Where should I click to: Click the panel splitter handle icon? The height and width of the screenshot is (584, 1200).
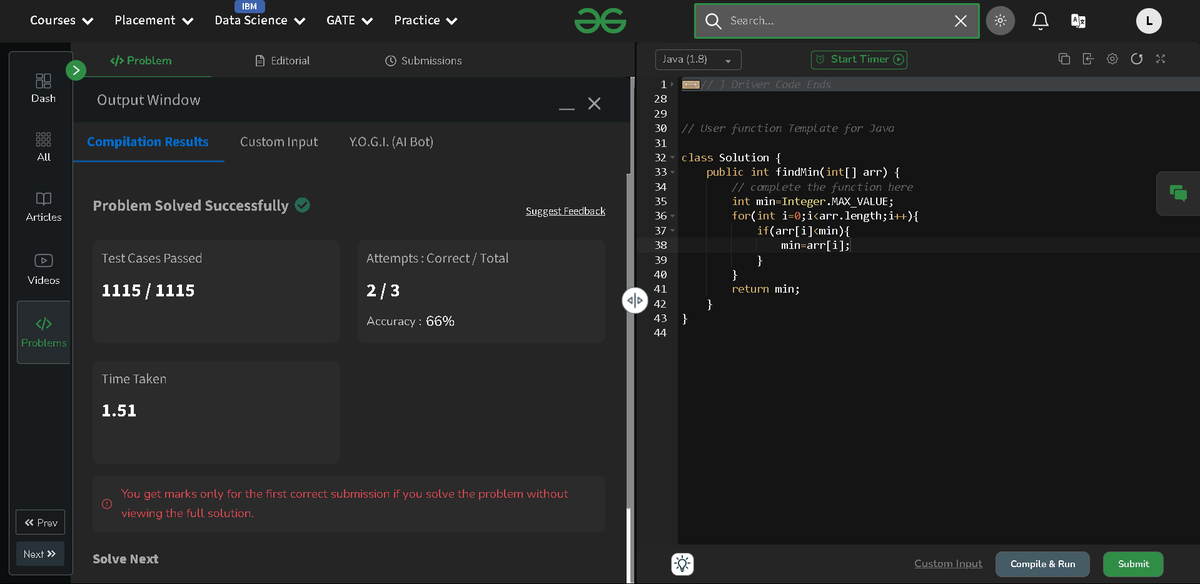pos(635,300)
